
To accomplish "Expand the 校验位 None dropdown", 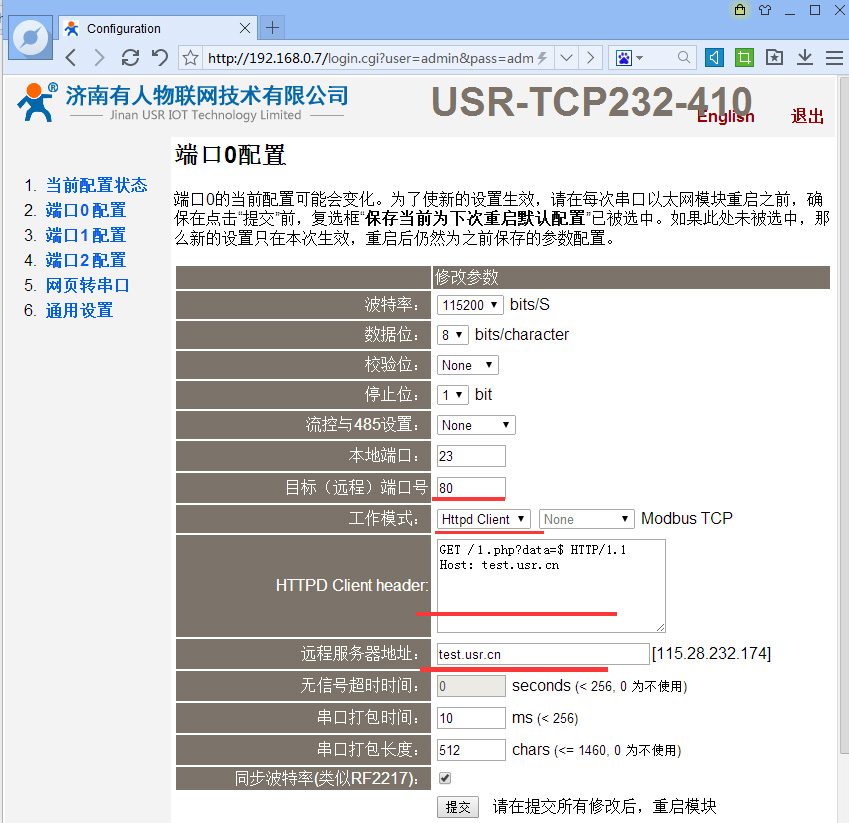I will point(467,365).
